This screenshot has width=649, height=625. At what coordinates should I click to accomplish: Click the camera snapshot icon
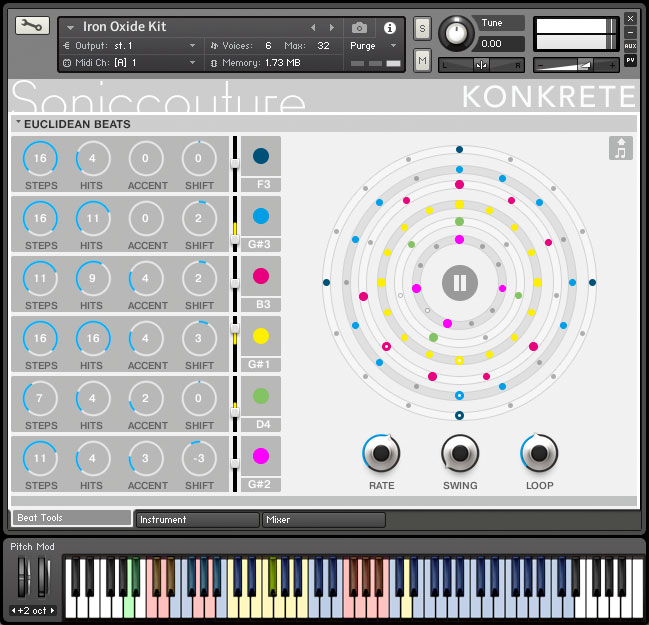coord(359,28)
